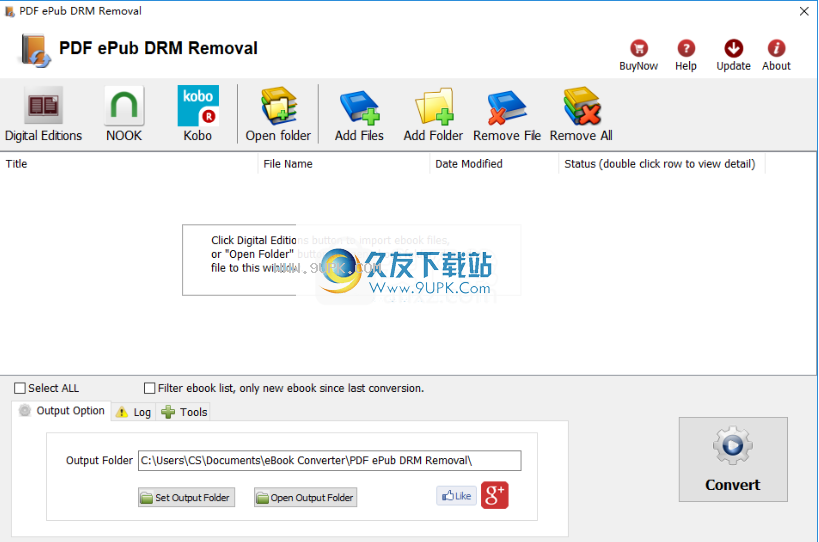Show About information
The width and height of the screenshot is (819, 542).
[776, 55]
